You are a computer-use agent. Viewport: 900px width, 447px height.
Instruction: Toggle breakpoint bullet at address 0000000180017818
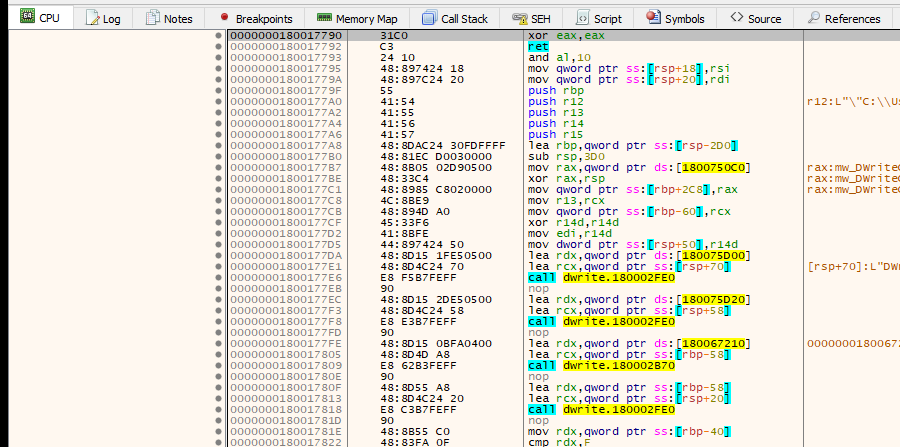(x=218, y=410)
